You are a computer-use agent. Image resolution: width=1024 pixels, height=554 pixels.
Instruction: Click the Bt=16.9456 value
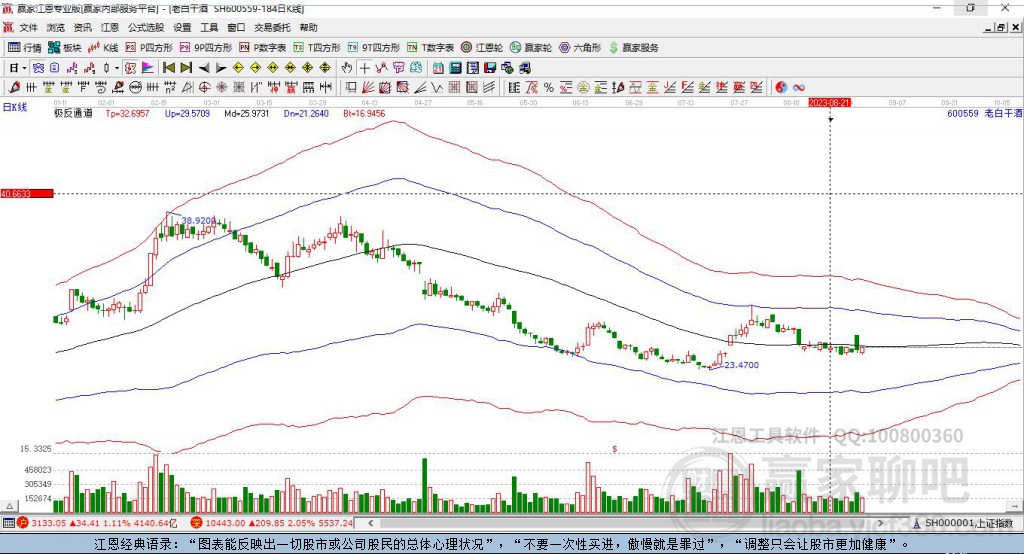pyautogui.click(x=364, y=114)
